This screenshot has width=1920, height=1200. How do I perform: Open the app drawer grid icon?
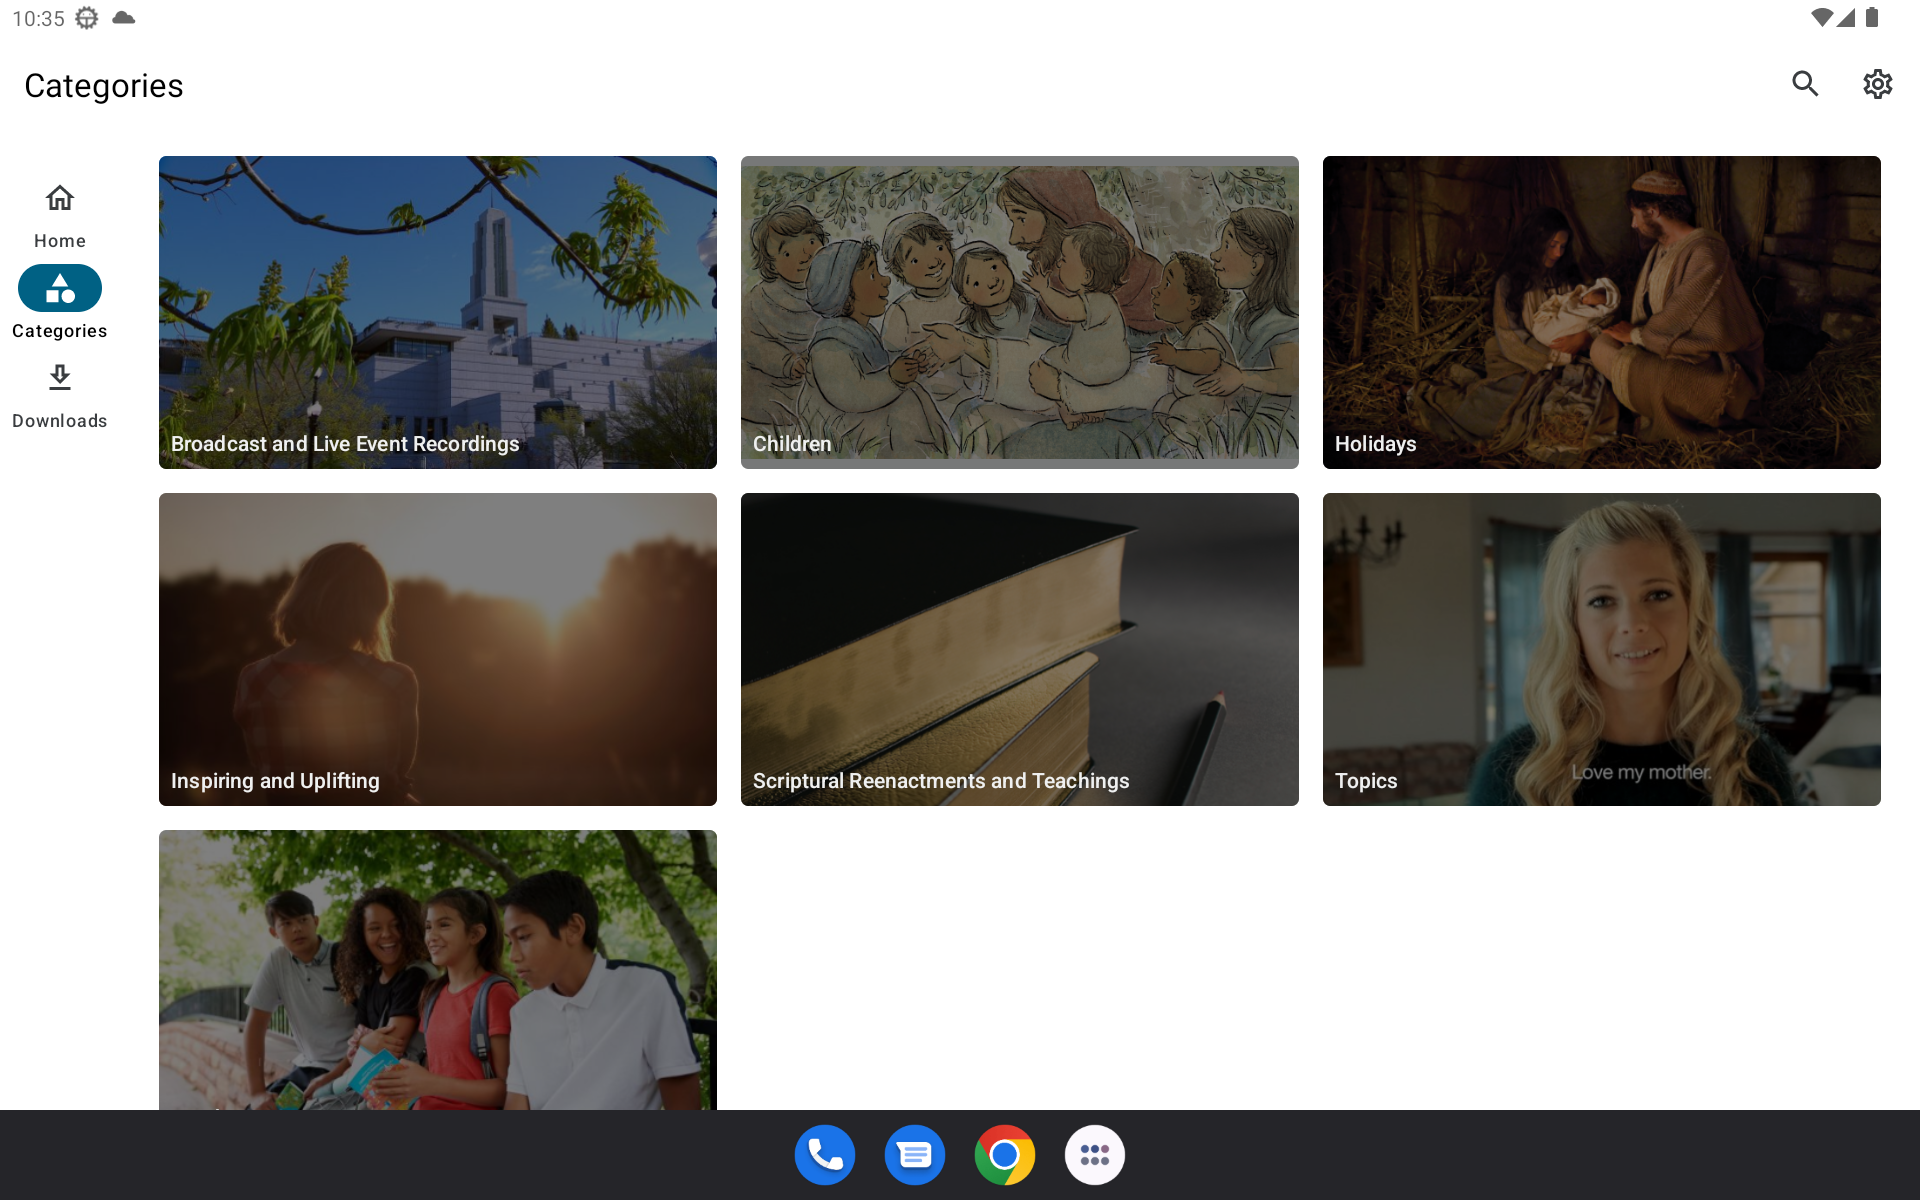(x=1095, y=1155)
